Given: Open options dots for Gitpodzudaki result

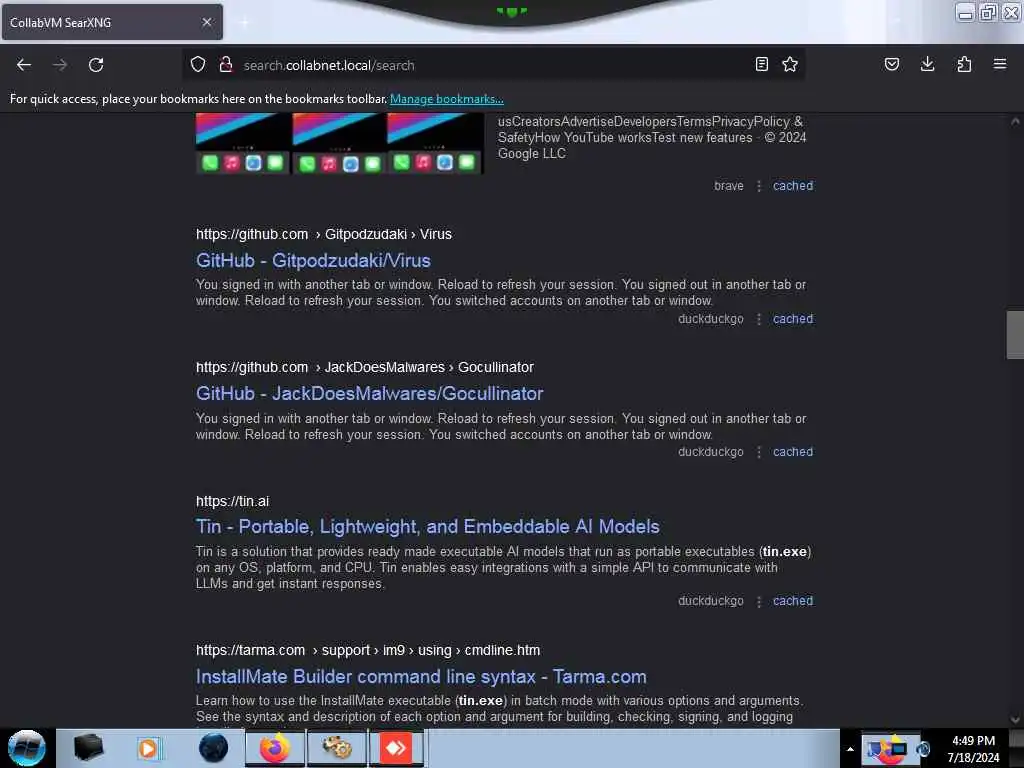Looking at the screenshot, I should point(758,319).
